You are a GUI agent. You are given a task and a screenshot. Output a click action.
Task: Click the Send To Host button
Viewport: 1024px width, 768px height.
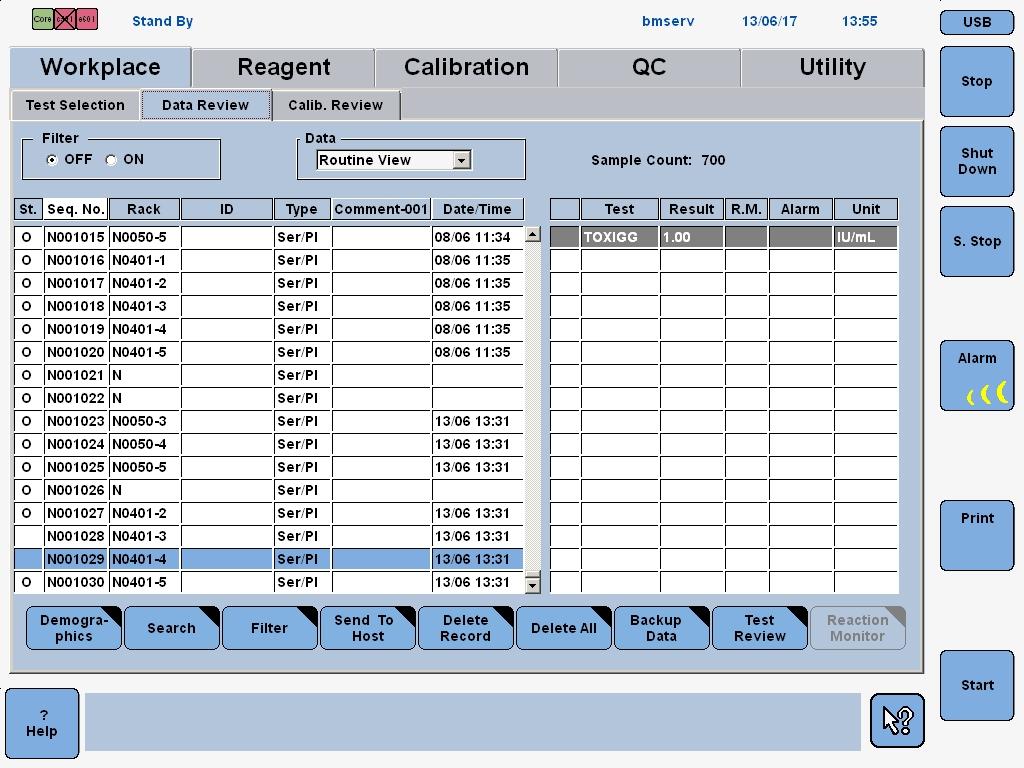coord(368,628)
